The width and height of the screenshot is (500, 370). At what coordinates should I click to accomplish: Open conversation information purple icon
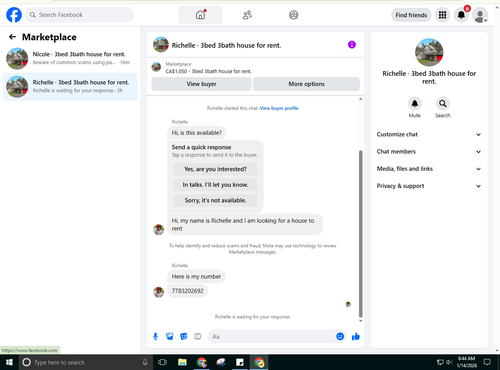[352, 45]
